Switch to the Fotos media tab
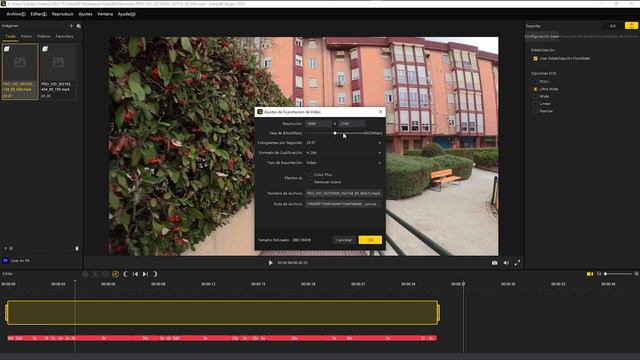 tap(26, 36)
